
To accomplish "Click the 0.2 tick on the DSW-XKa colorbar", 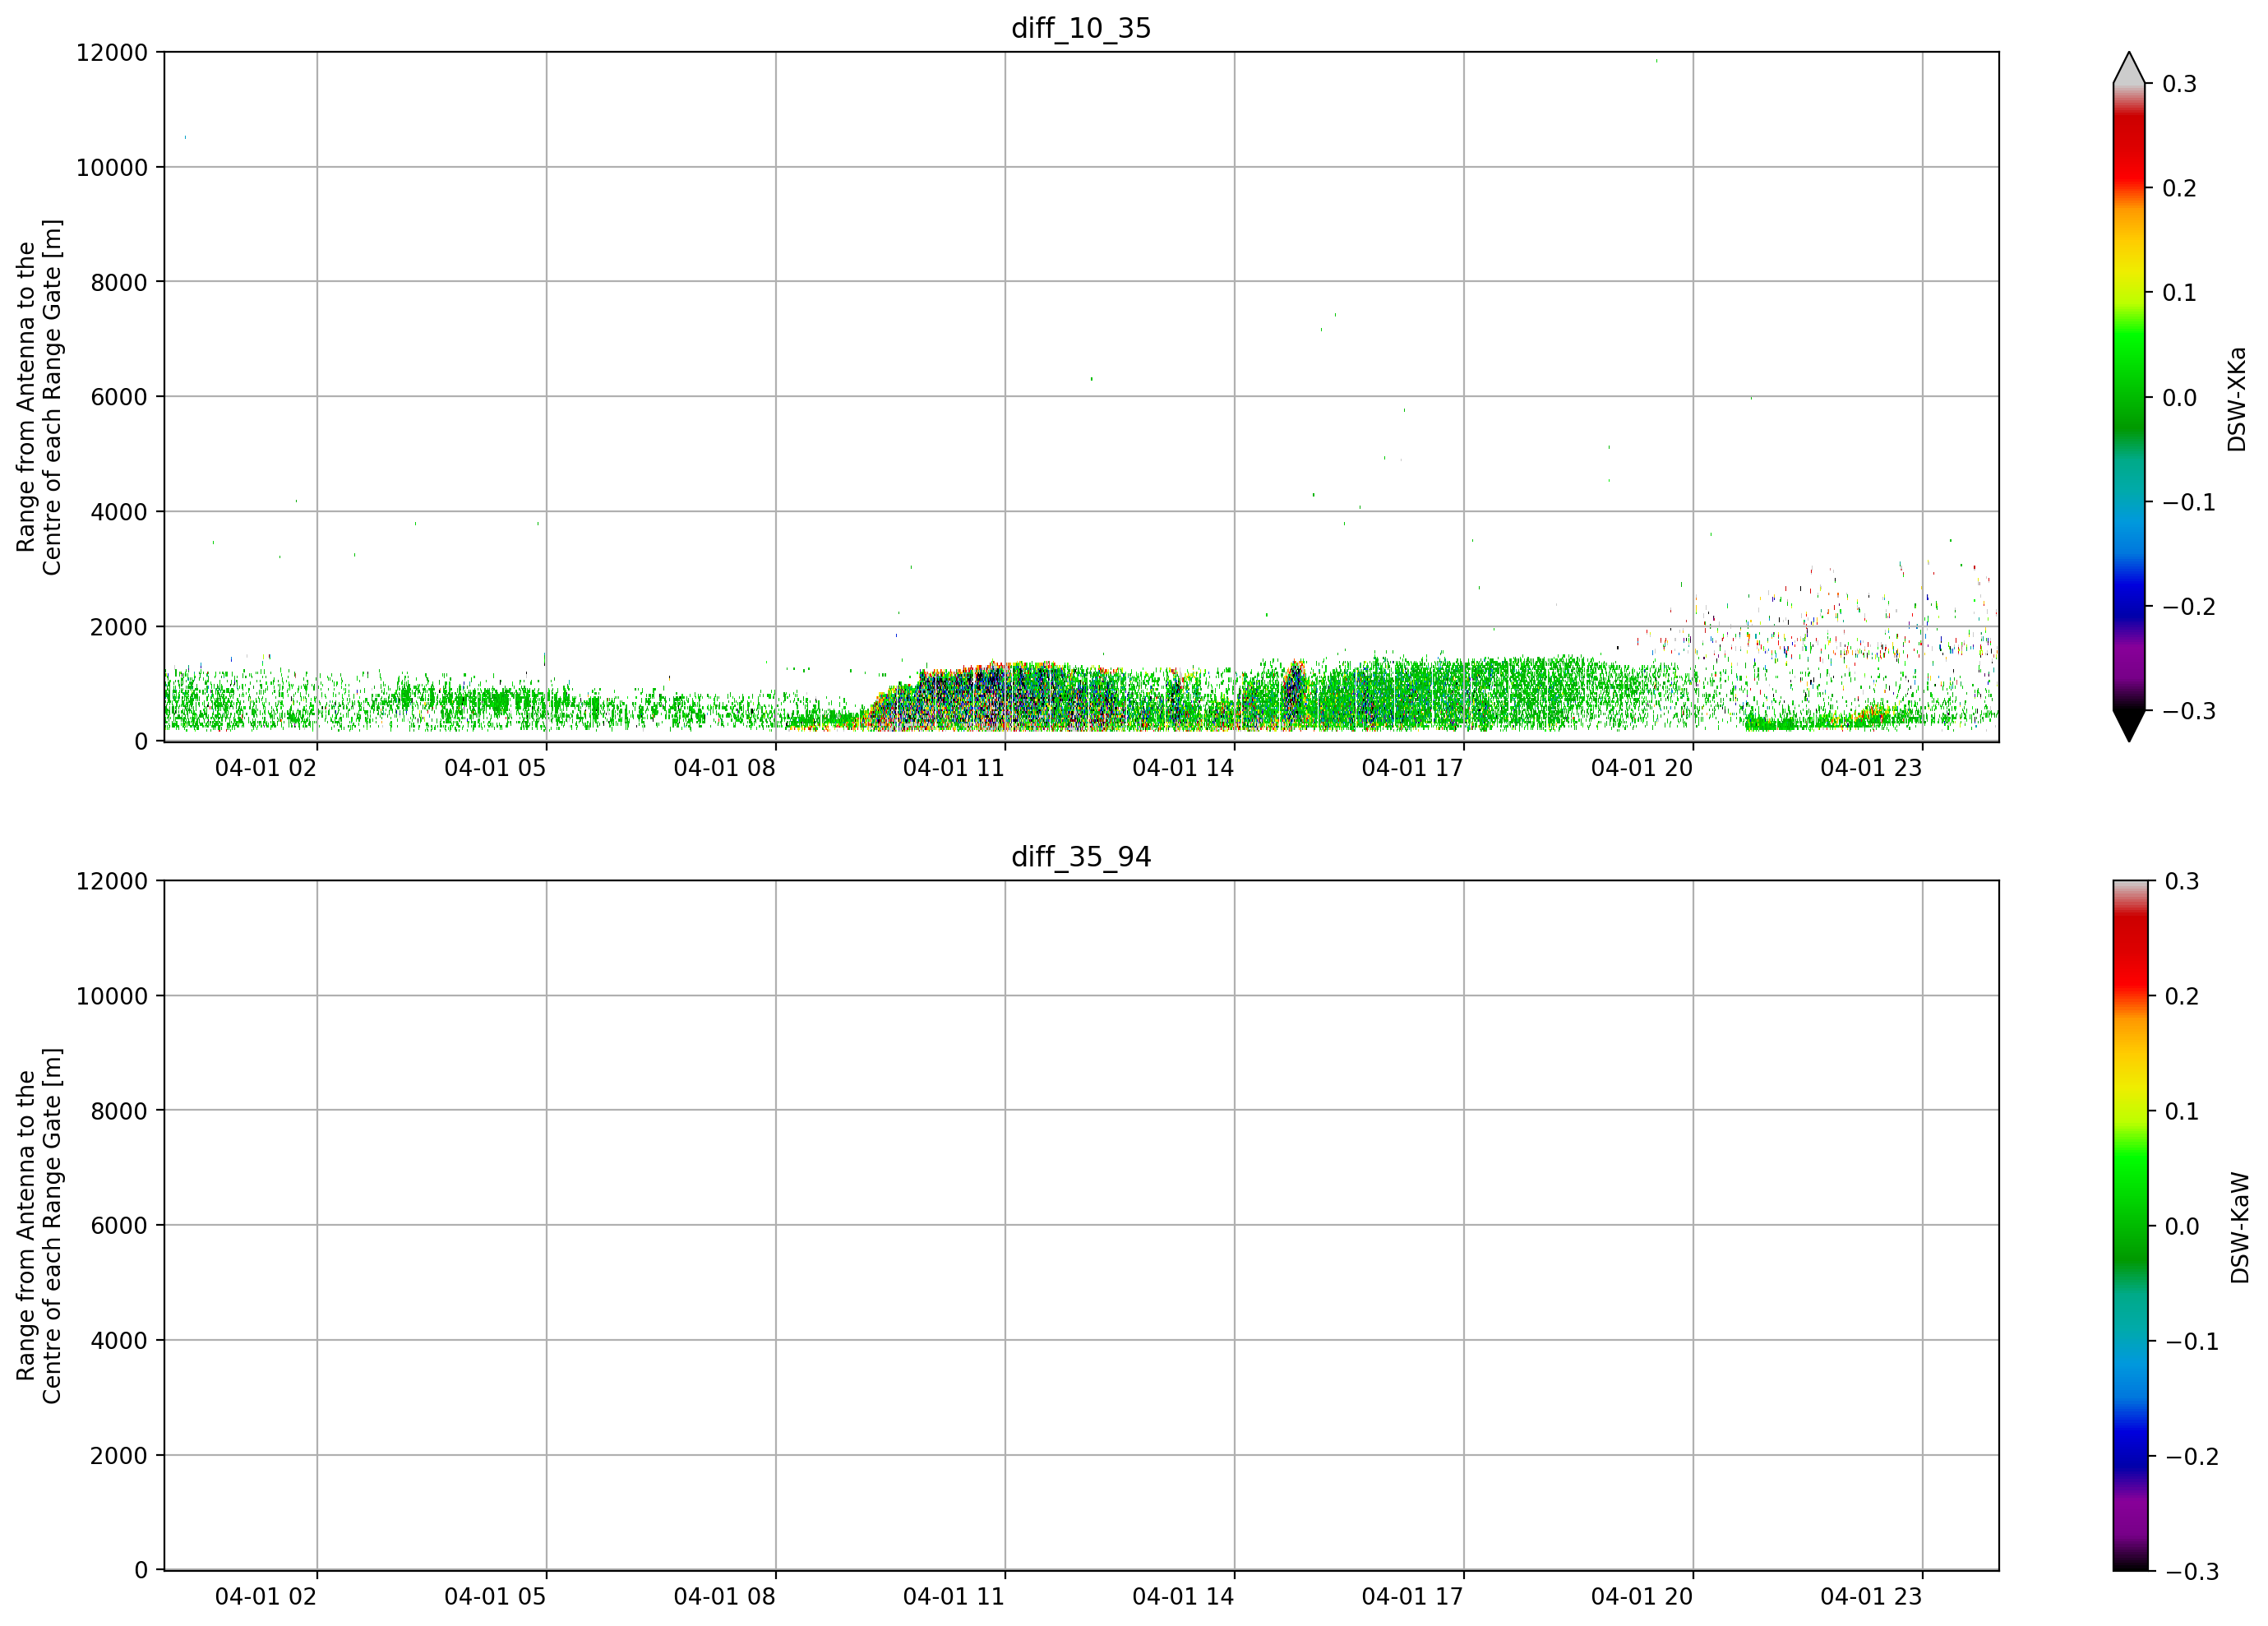I will tap(2179, 188).
